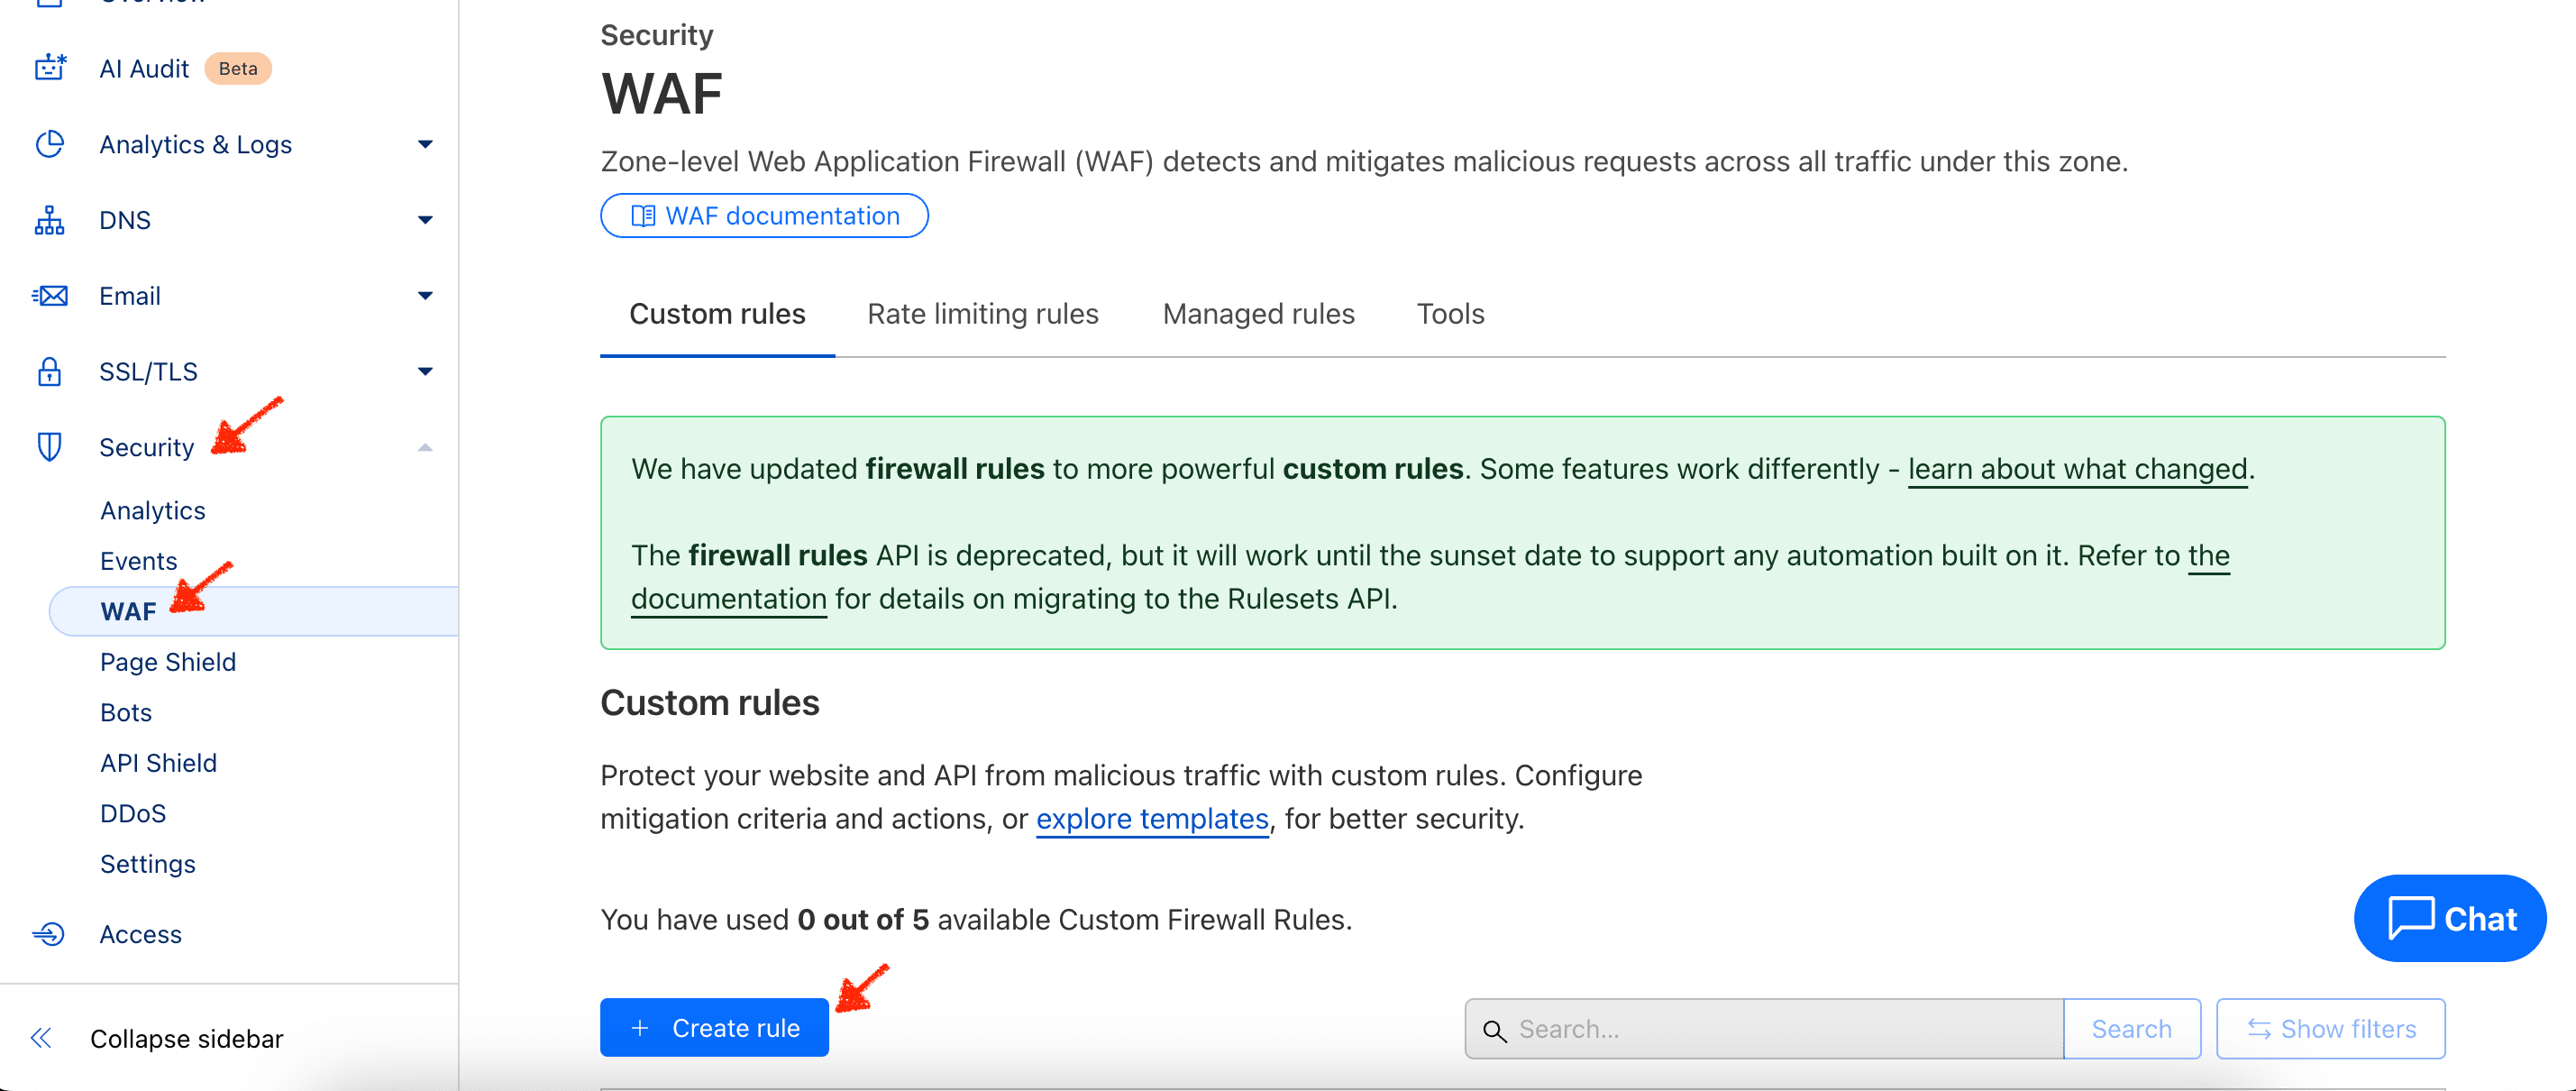Open Security Settings in sidebar
This screenshot has width=2576, height=1091.
(148, 864)
